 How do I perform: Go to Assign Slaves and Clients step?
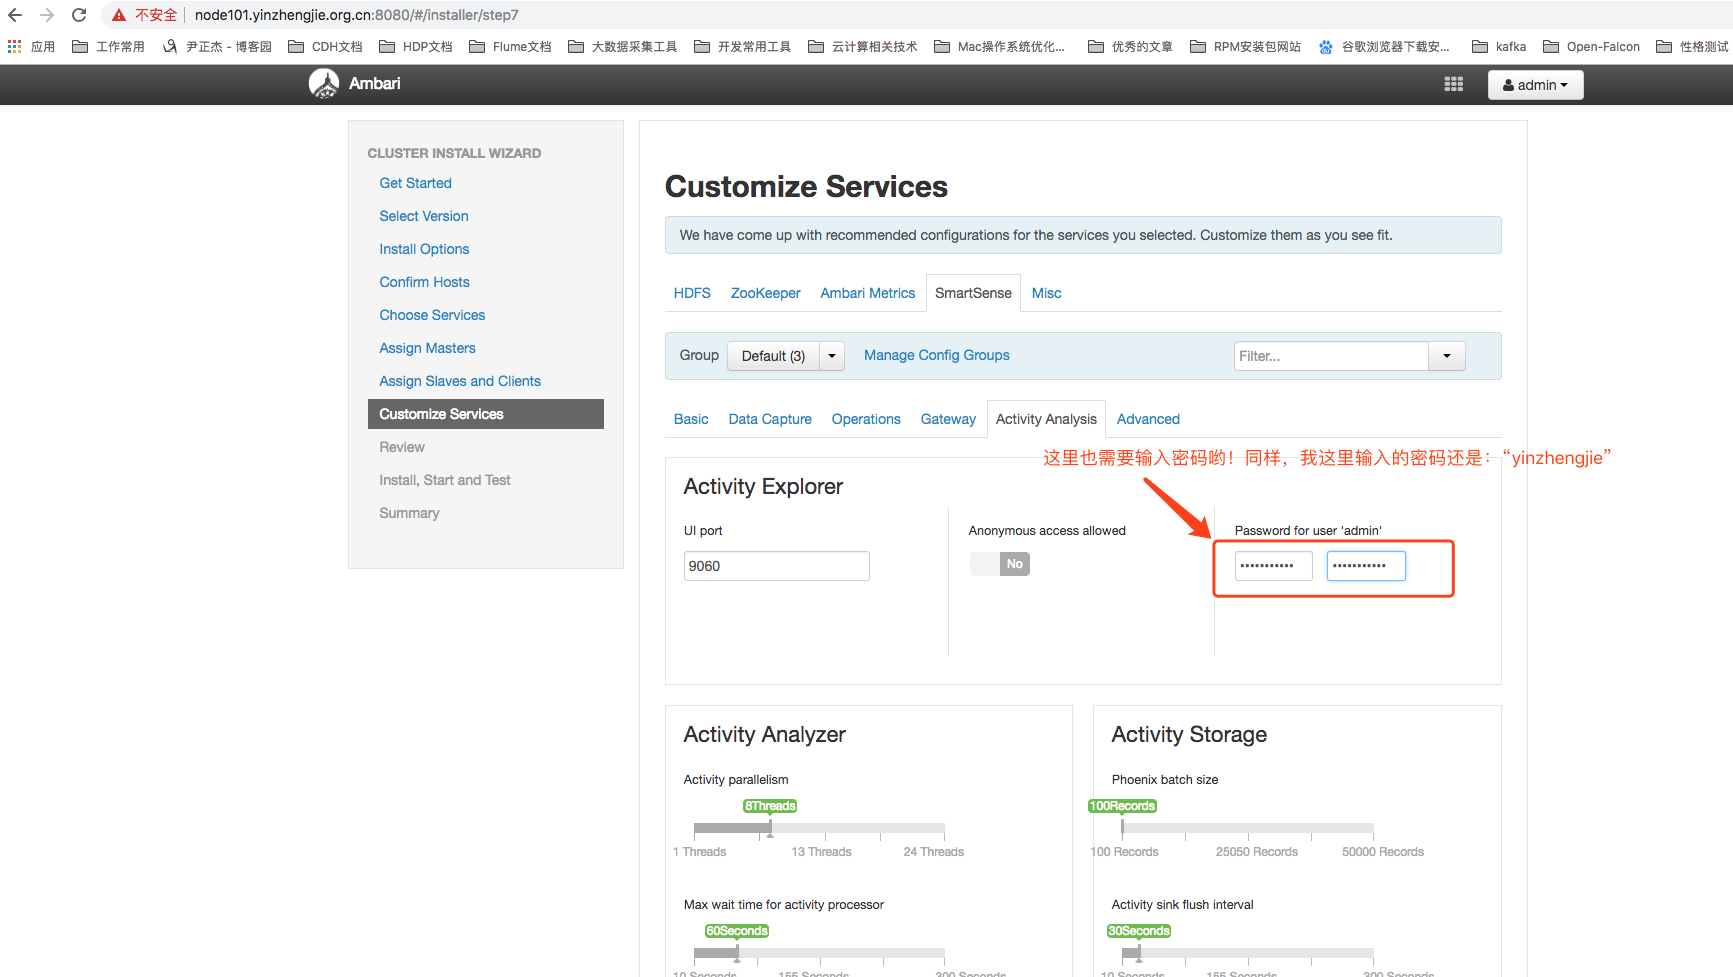click(x=460, y=381)
